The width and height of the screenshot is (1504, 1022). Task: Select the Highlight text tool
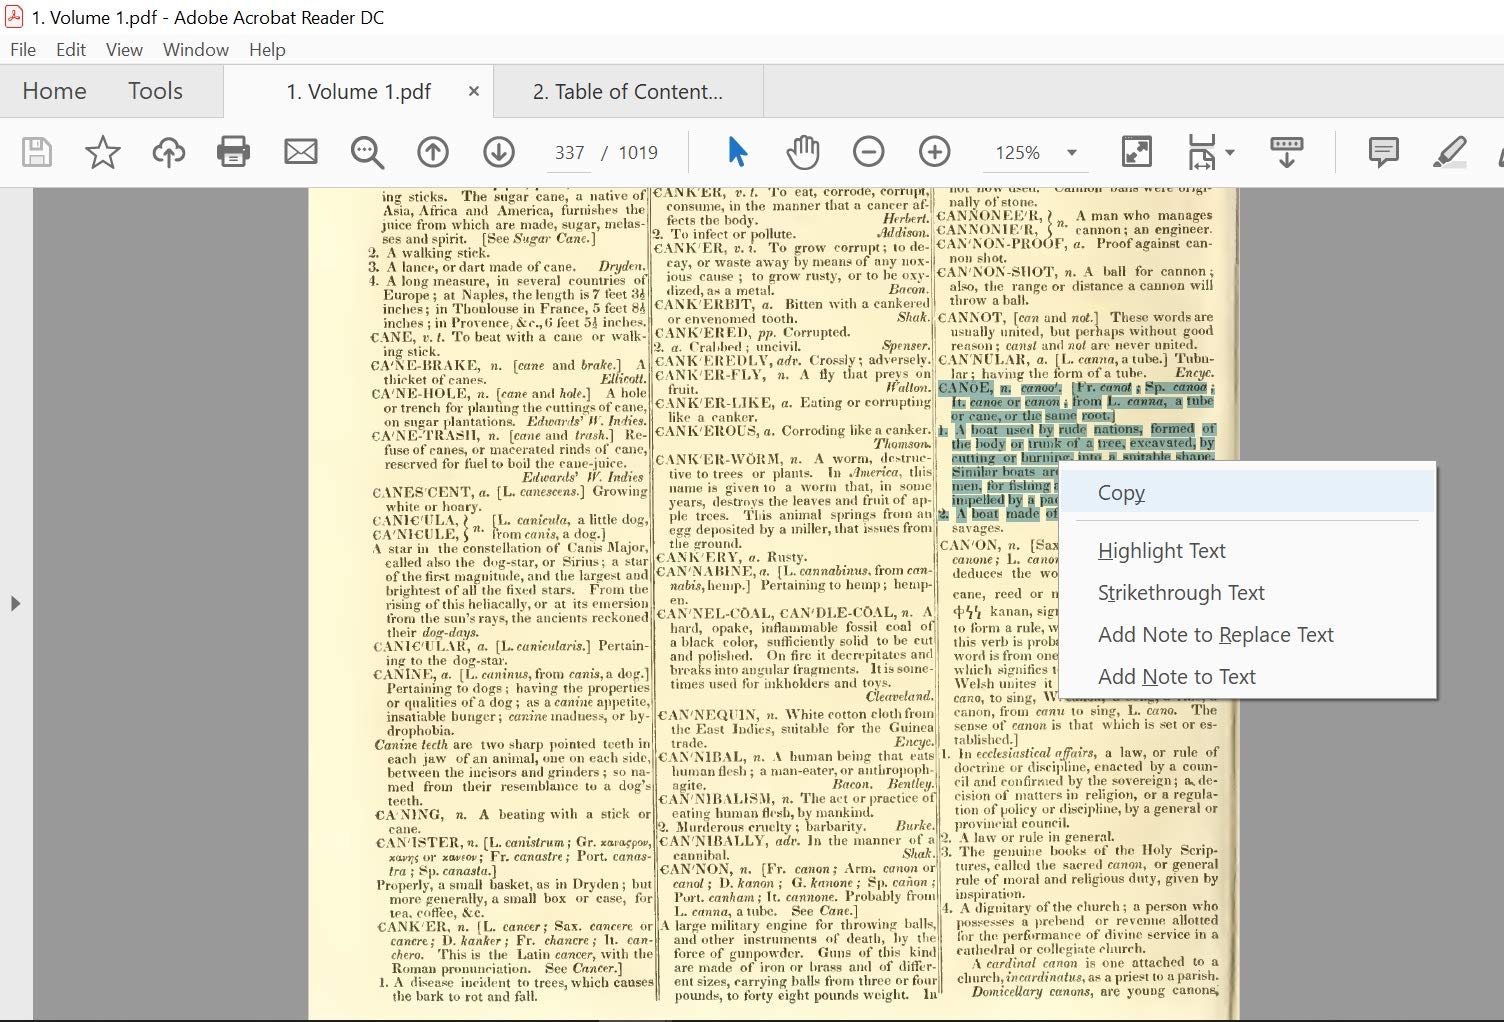click(x=1449, y=152)
